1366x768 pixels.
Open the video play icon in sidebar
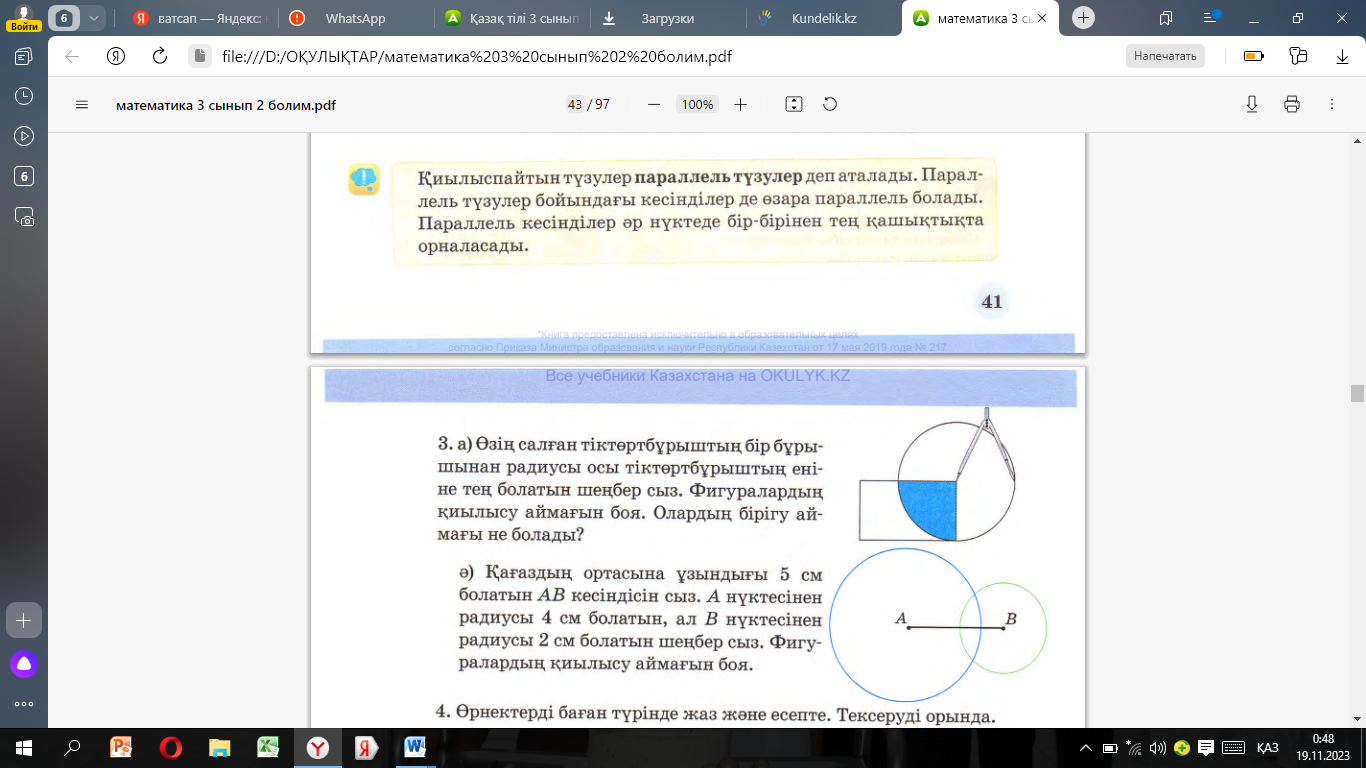[24, 136]
